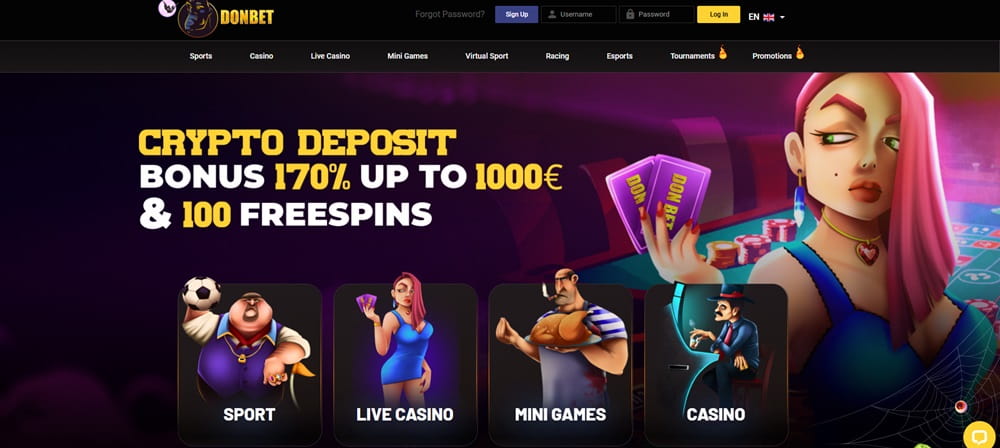
Task: Follow the Forgot Password link
Action: [x=450, y=14]
